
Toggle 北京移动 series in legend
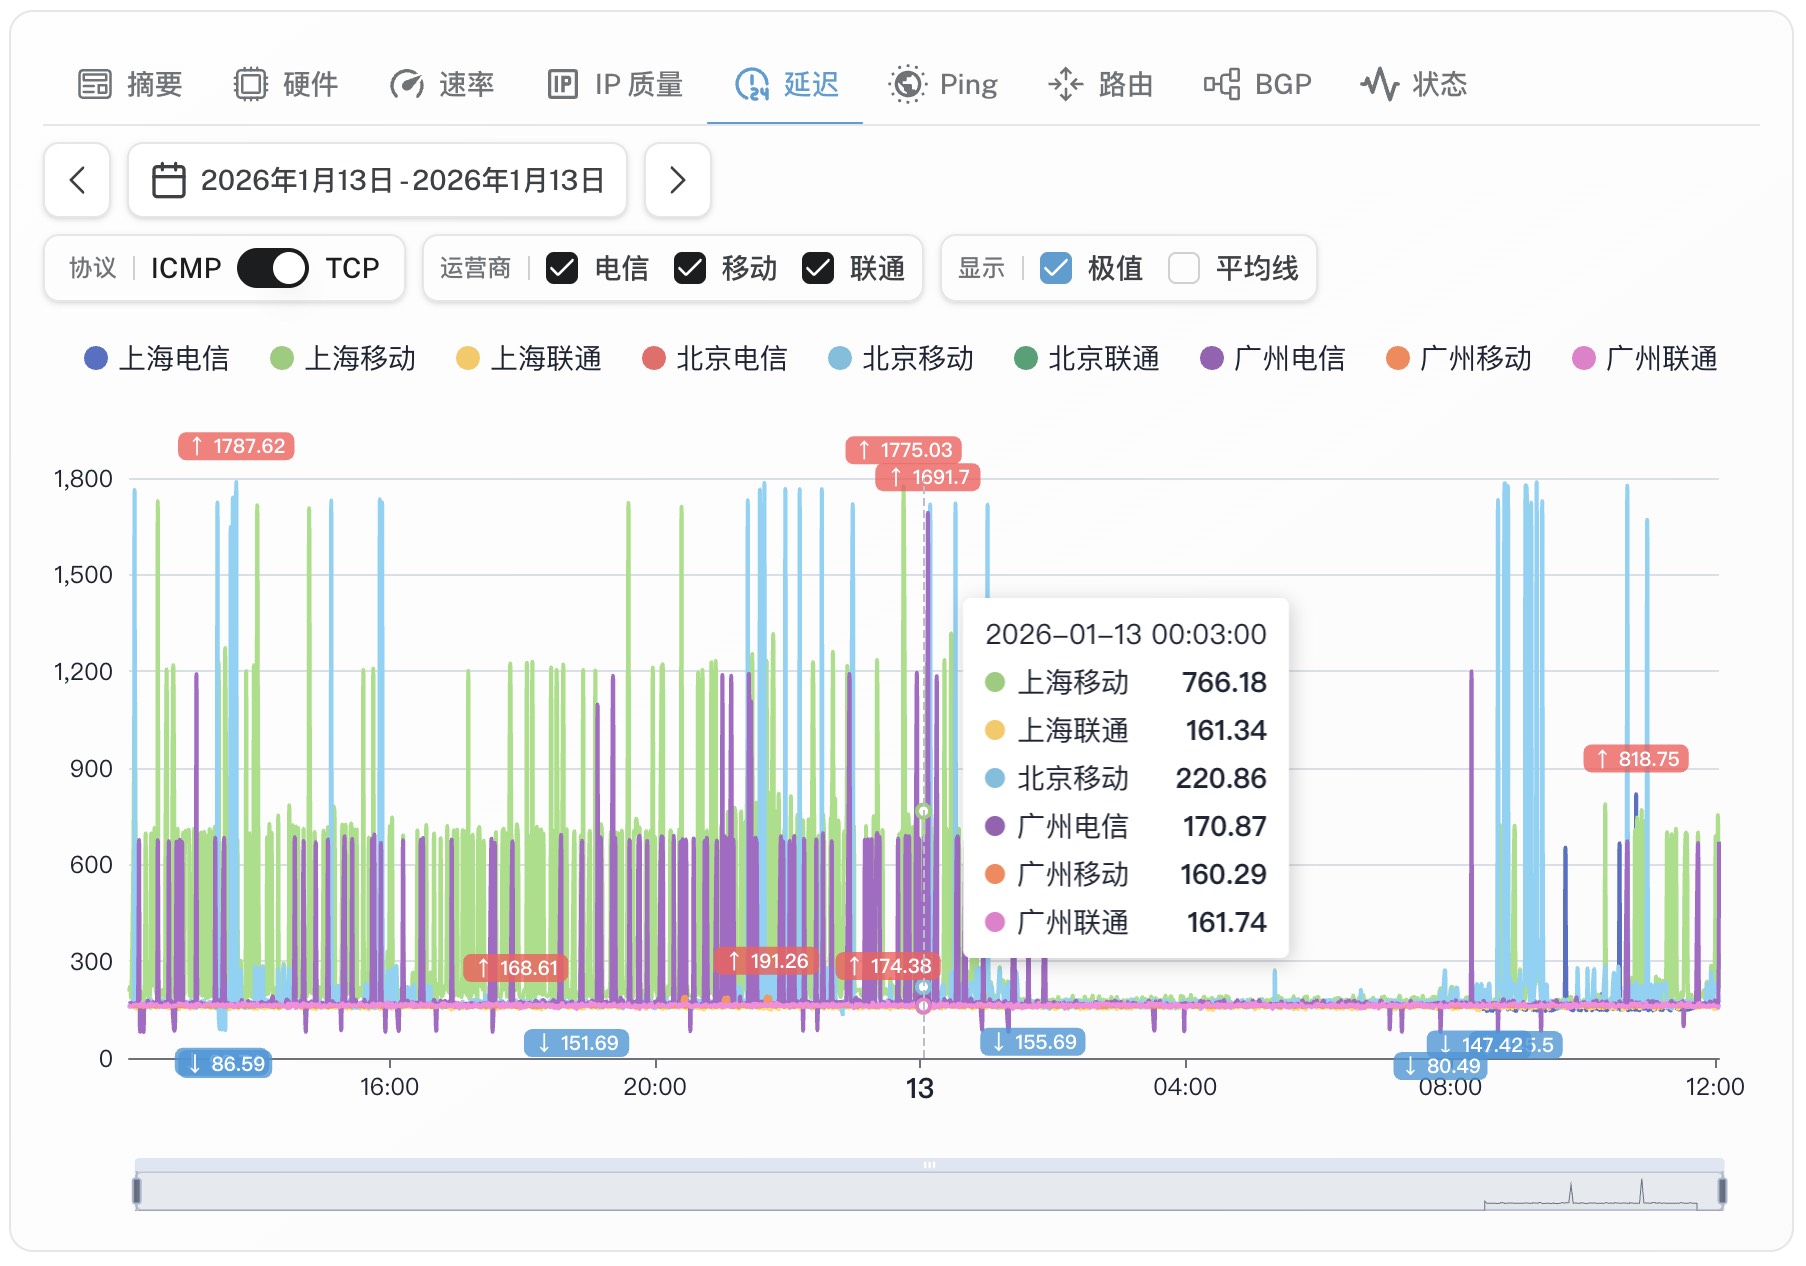[x=901, y=358]
